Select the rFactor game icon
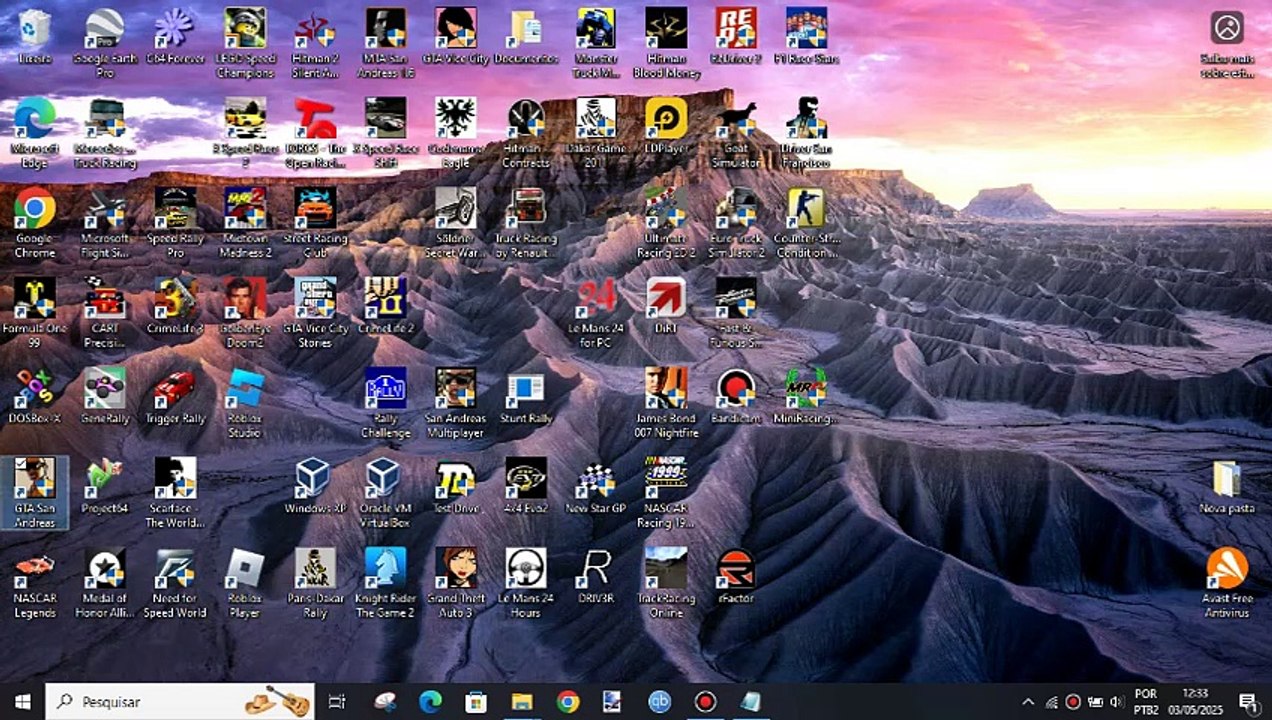The width and height of the screenshot is (1272, 720). pyautogui.click(x=736, y=577)
